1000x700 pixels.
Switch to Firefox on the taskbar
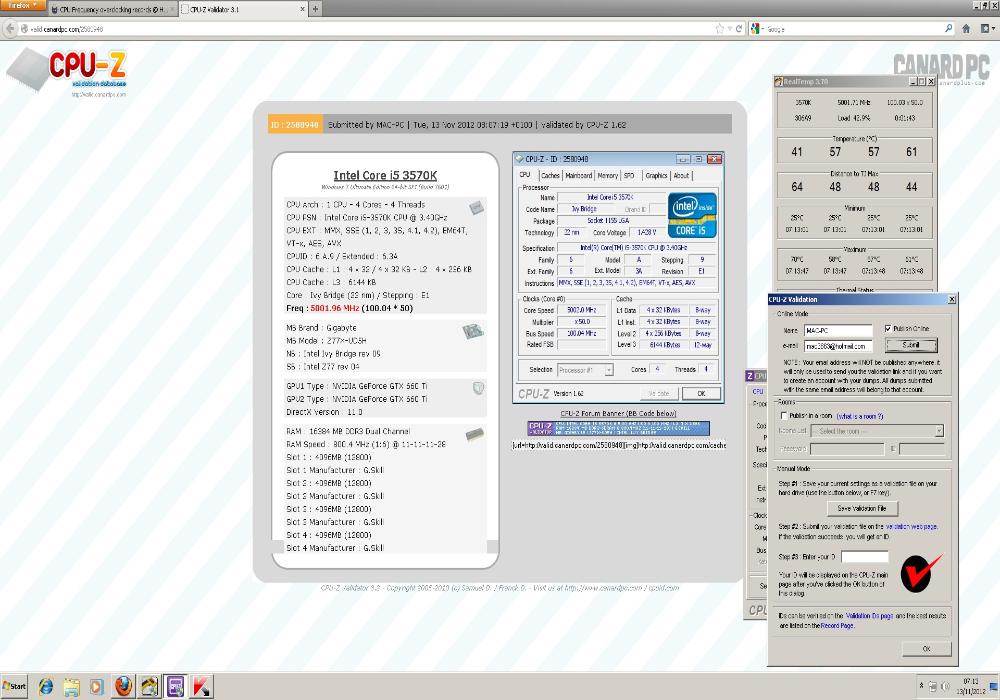(123, 687)
